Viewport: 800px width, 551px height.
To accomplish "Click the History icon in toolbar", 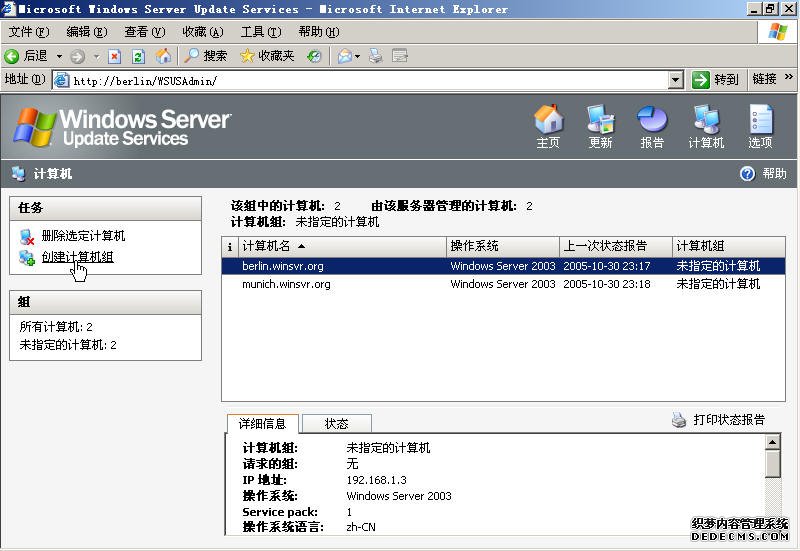I will (x=314, y=56).
